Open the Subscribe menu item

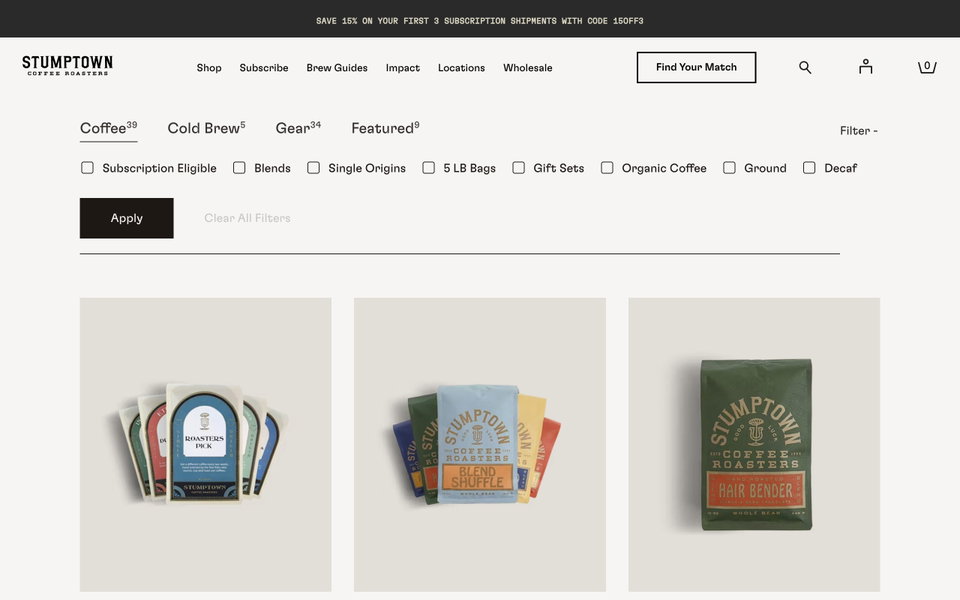click(264, 68)
